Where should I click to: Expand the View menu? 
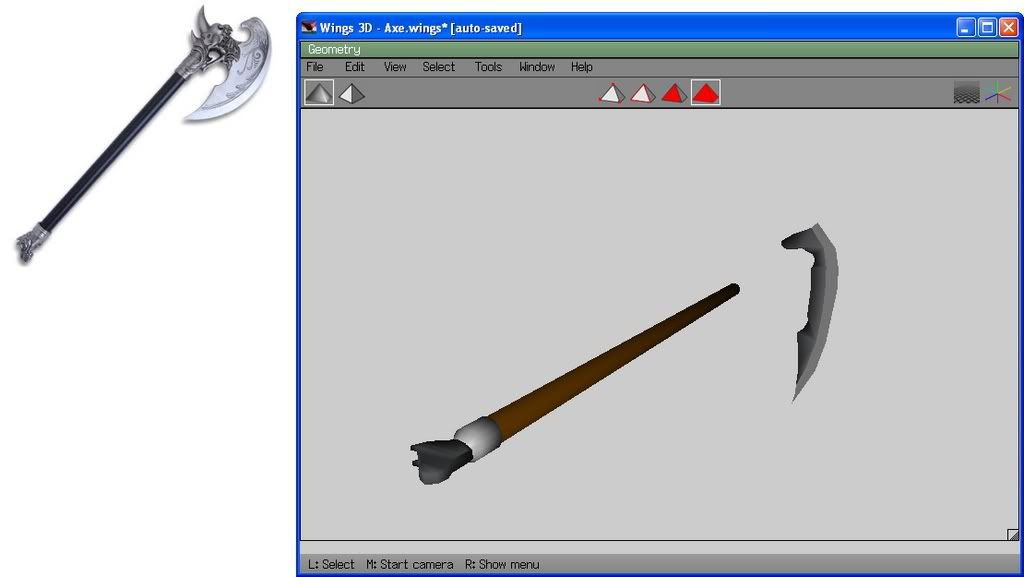tap(395, 67)
